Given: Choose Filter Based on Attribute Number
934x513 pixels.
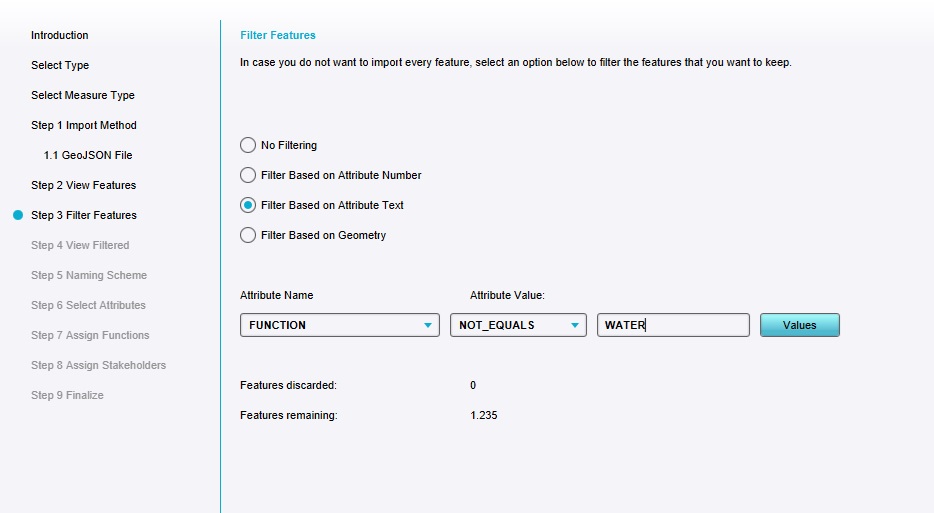Looking at the screenshot, I should (x=248, y=175).
